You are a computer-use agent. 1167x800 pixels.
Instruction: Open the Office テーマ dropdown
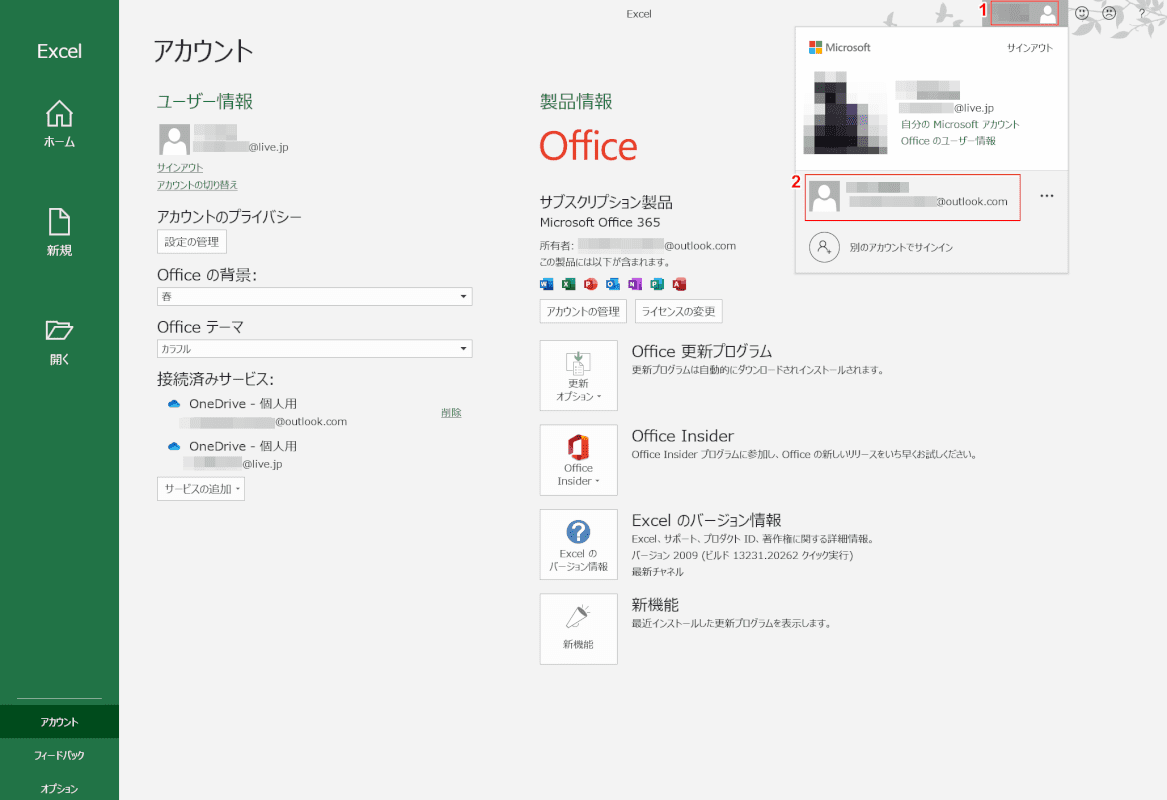(314, 348)
